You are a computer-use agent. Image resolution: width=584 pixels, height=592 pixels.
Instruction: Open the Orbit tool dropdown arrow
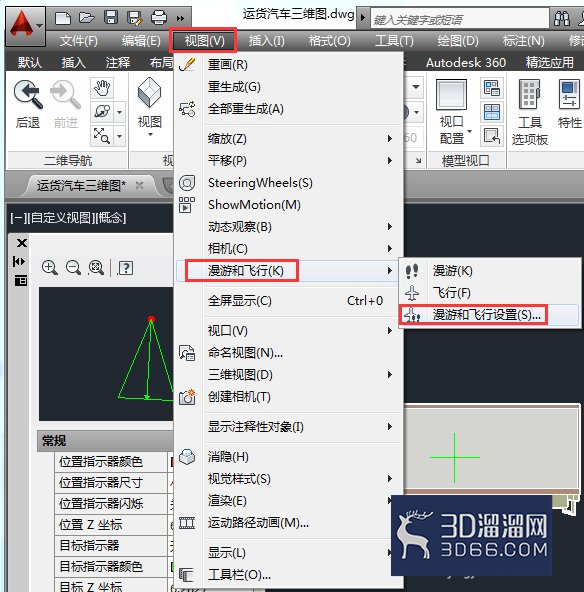click(x=120, y=112)
